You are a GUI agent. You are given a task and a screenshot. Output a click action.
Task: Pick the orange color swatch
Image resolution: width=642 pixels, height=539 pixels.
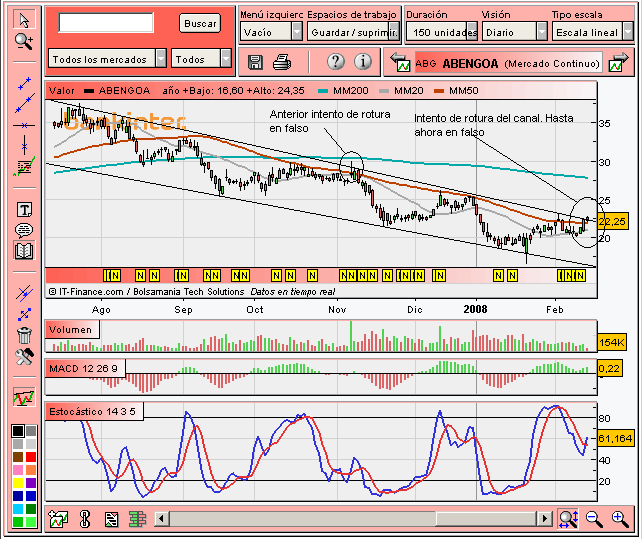point(31,470)
